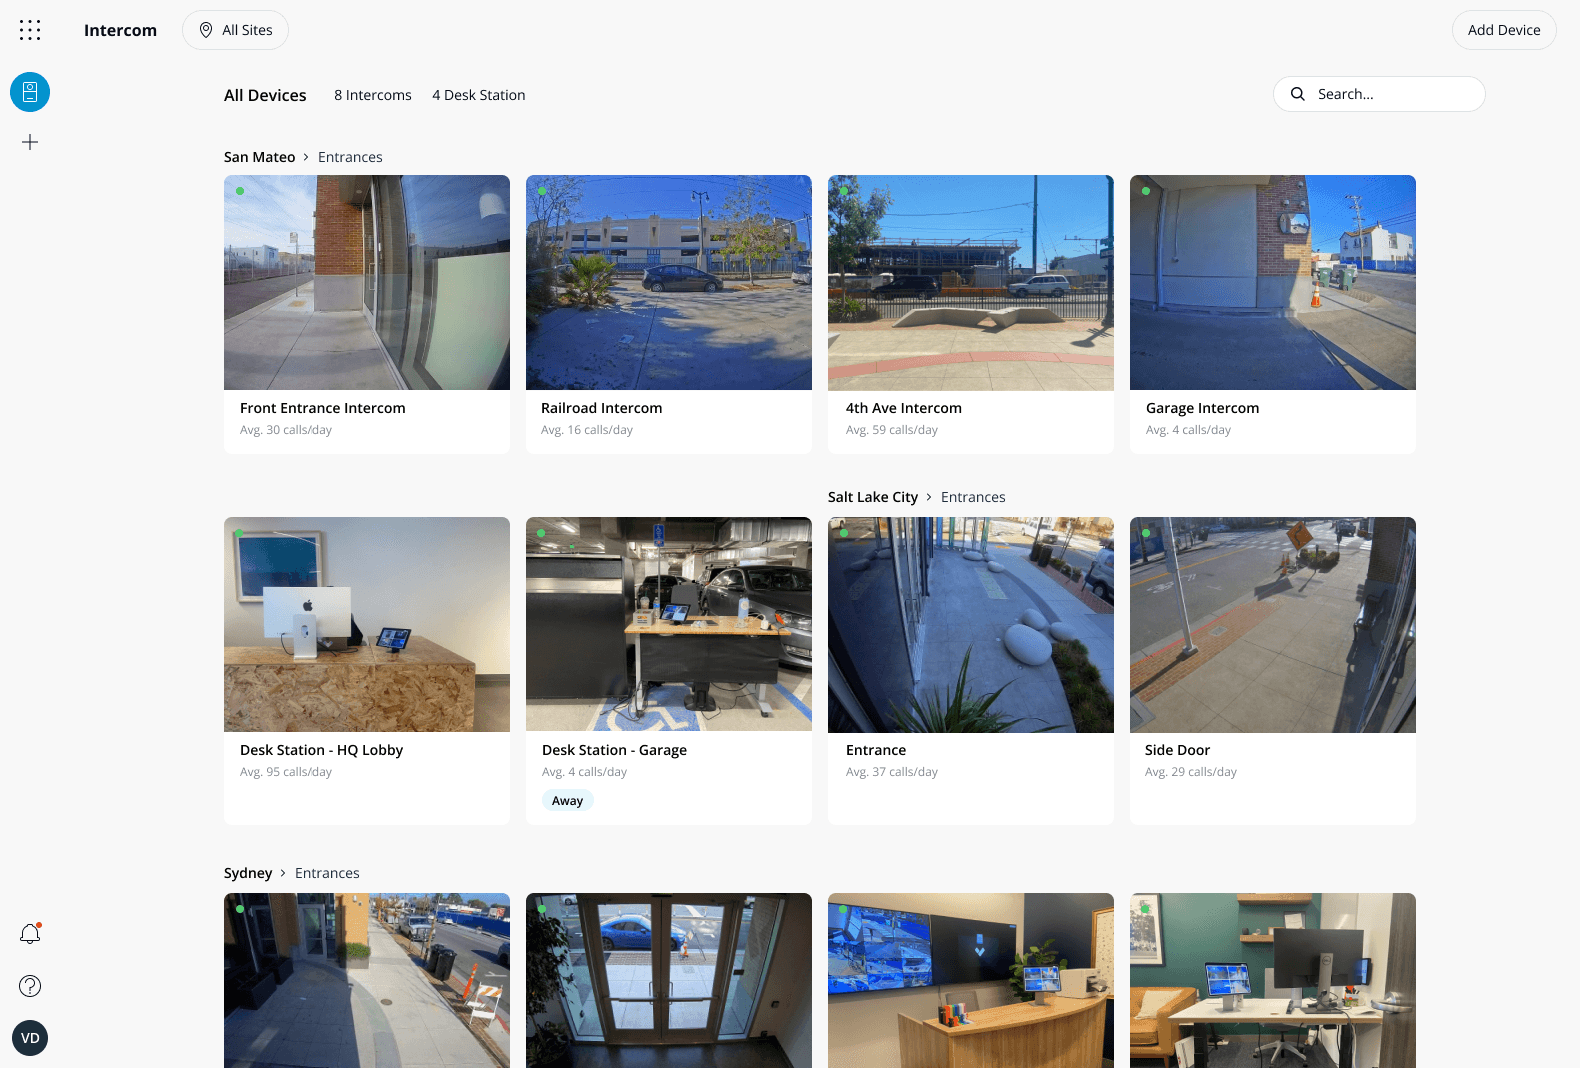Click Entrances next to San Mateo
Image resolution: width=1580 pixels, height=1068 pixels.
350,157
